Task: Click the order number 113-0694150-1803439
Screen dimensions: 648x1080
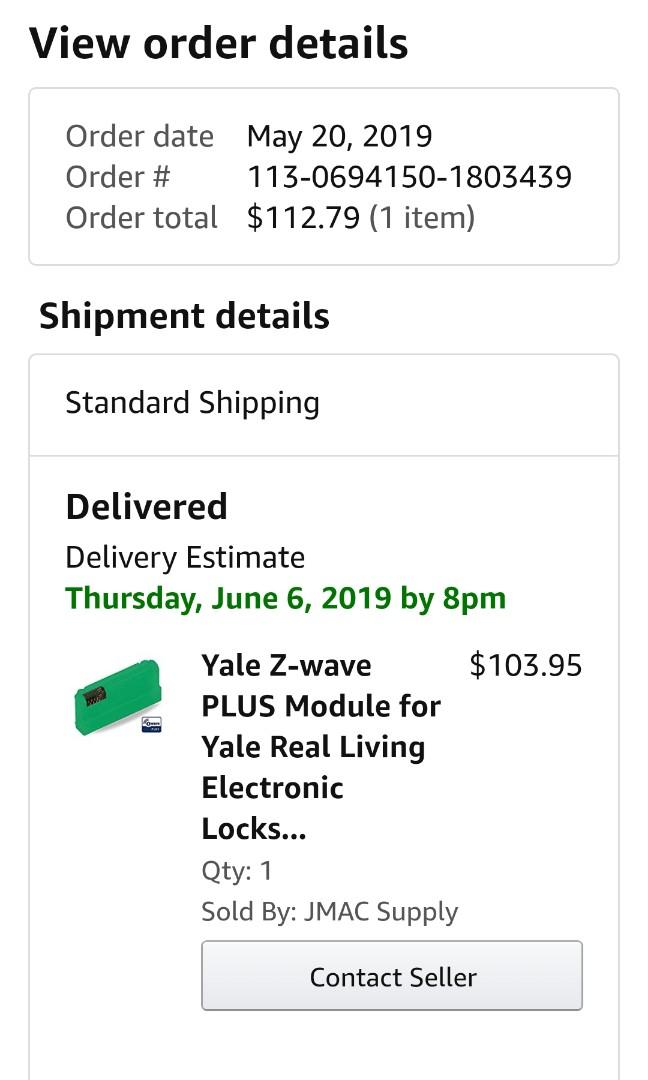Action: coord(409,177)
